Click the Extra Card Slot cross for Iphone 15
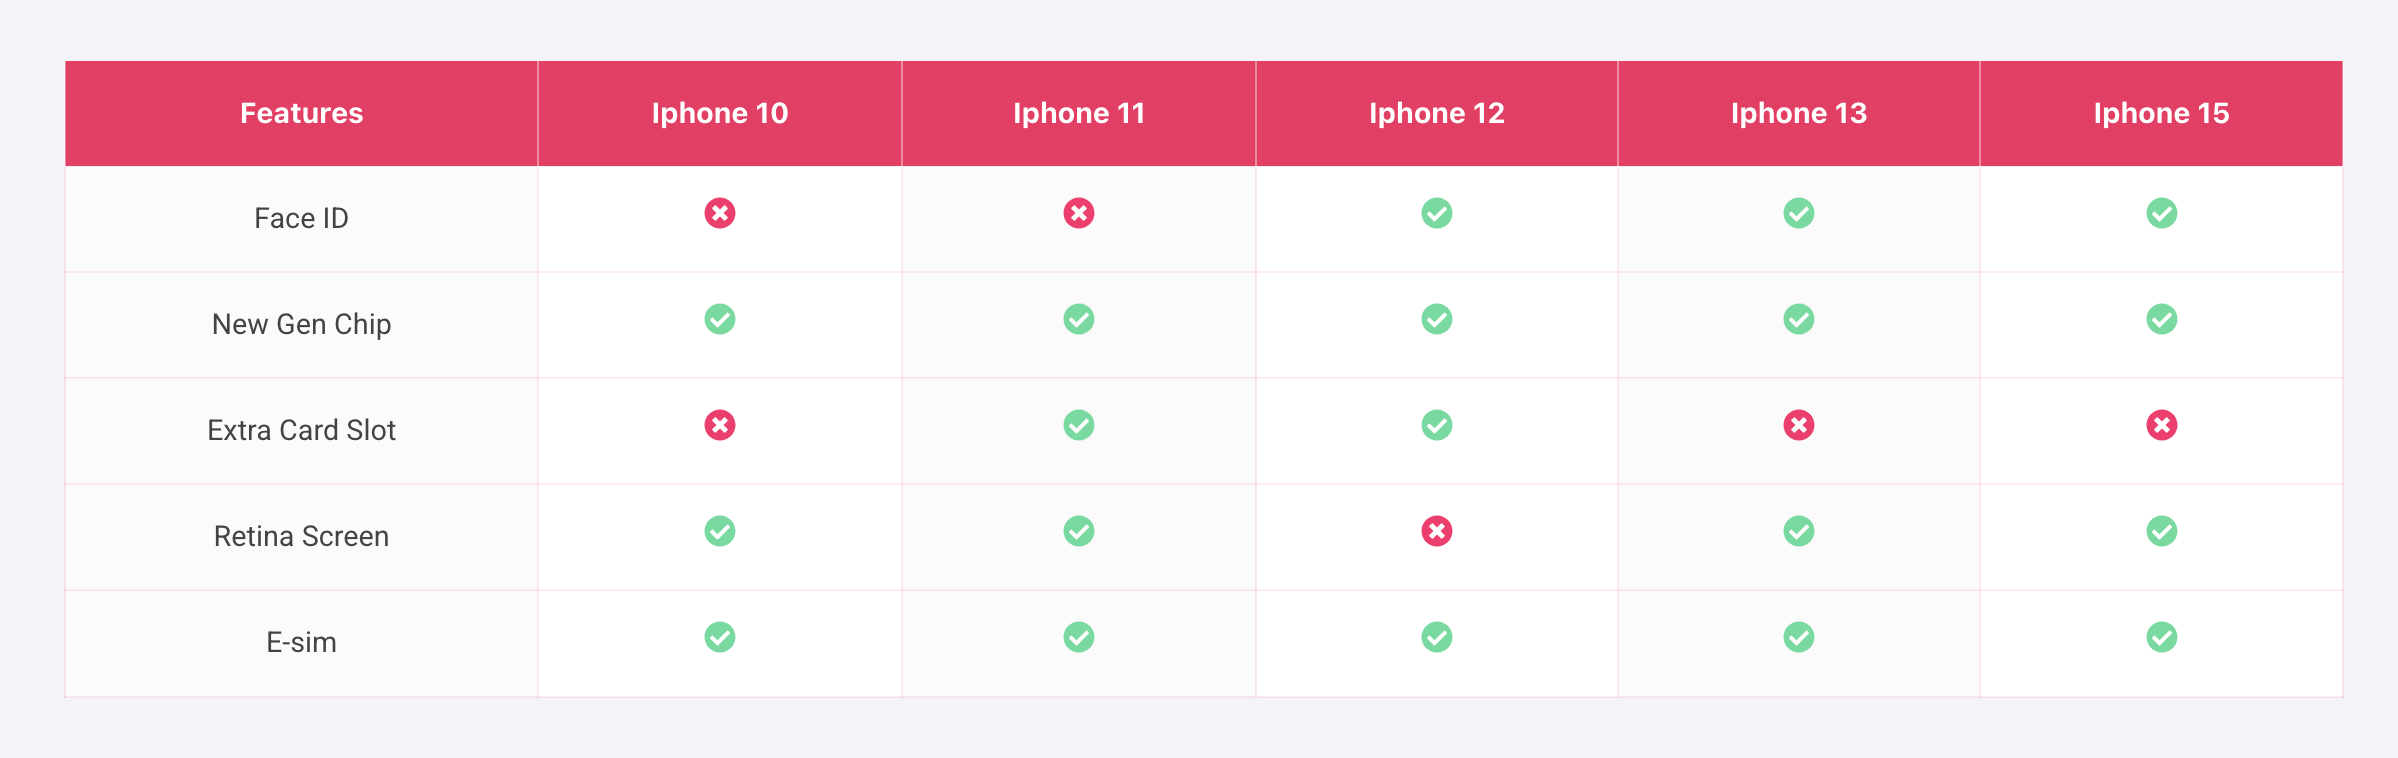Image resolution: width=2398 pixels, height=758 pixels. coord(2162,425)
